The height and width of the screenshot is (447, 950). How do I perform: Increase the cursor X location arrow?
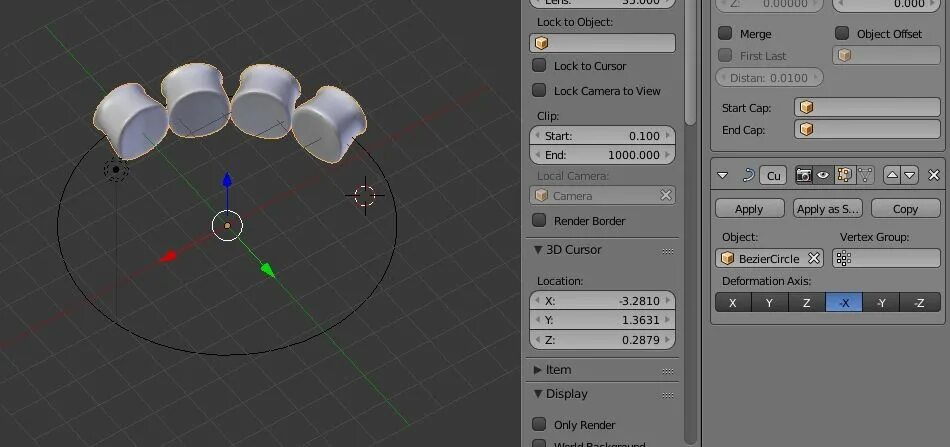pyautogui.click(x=668, y=300)
